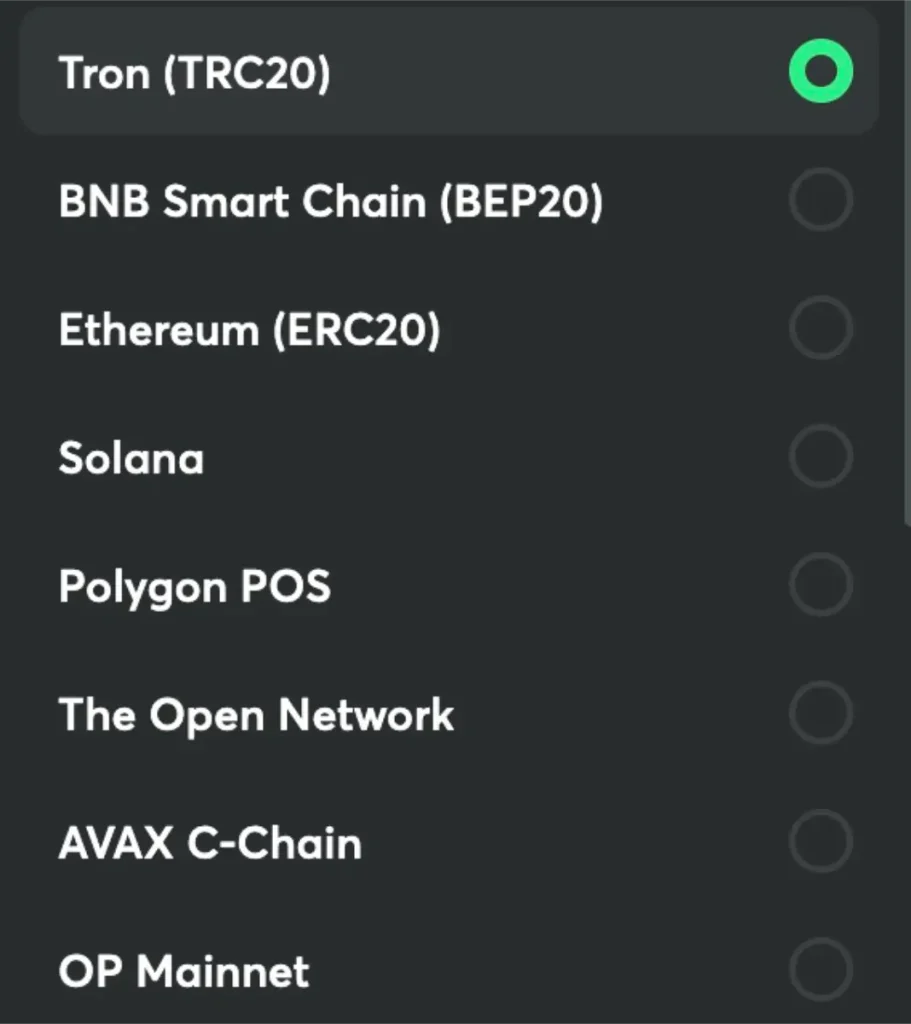Choose The Open Network entry
Image resolution: width=911 pixels, height=1024 pixels.
pos(450,713)
